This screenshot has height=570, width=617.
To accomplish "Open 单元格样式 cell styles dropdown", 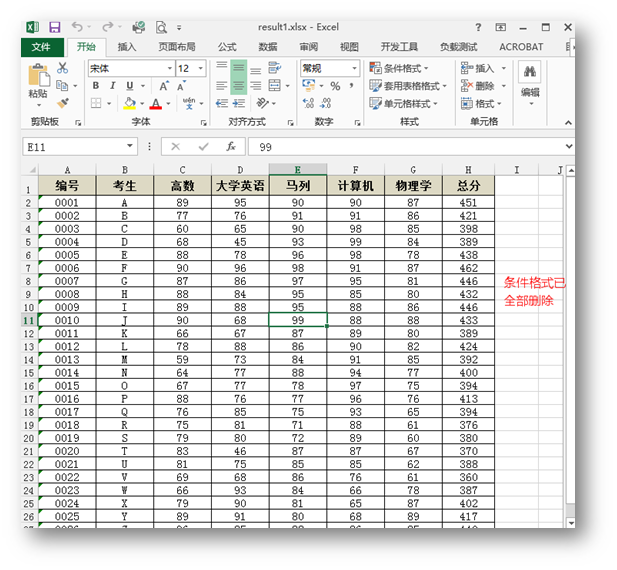I will [403, 103].
